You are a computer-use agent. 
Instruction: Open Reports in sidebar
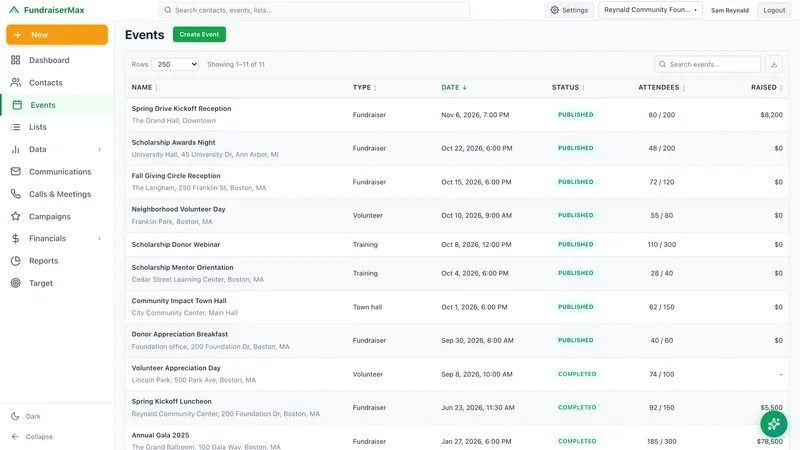[x=57, y=261]
